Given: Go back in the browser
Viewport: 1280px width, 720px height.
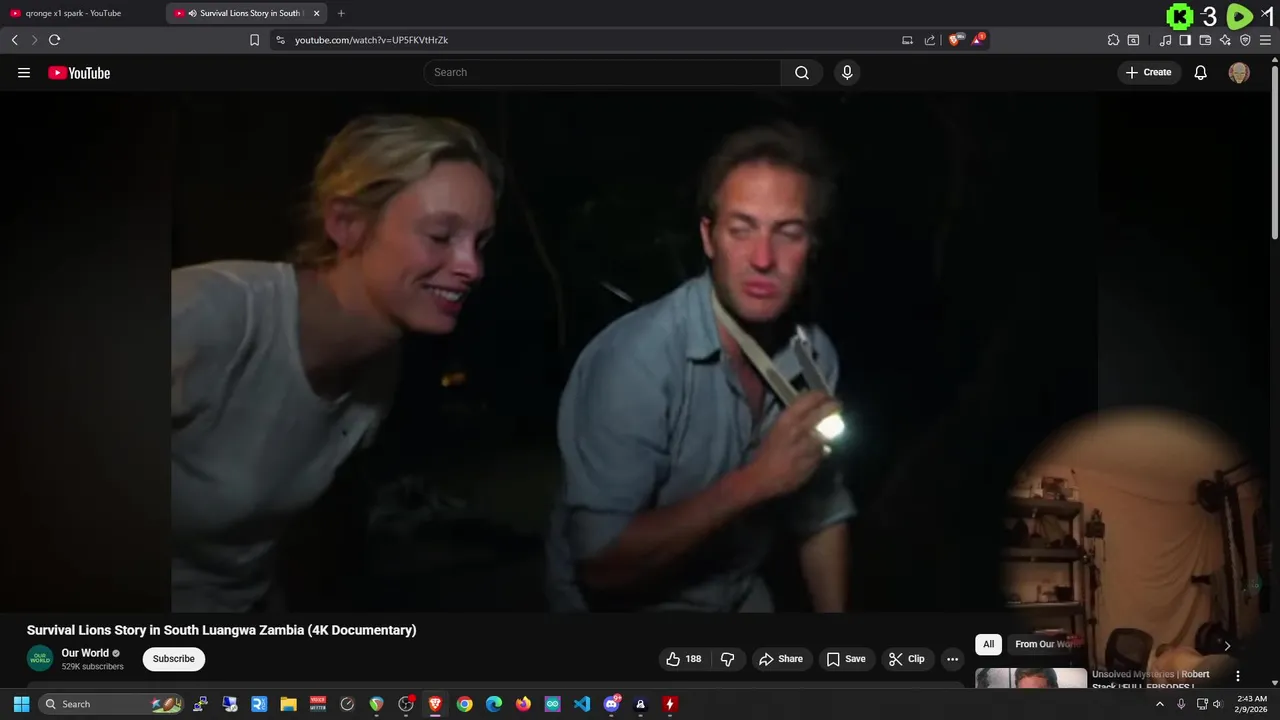Looking at the screenshot, I should point(14,40).
